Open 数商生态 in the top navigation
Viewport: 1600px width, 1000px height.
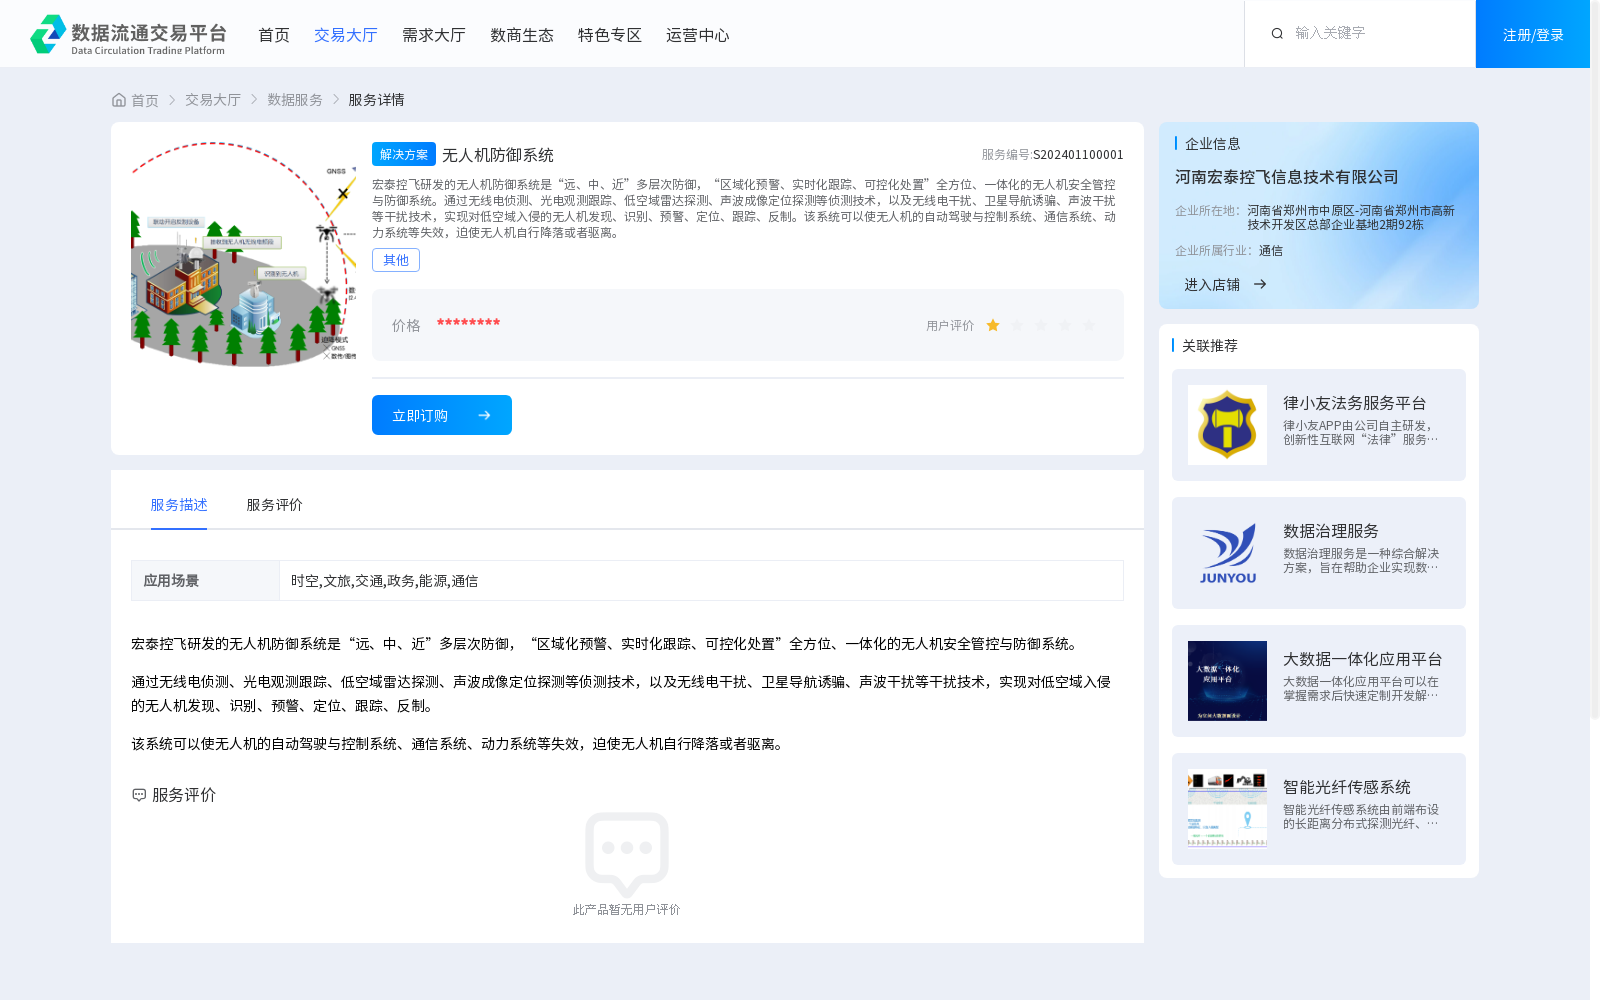522,35
